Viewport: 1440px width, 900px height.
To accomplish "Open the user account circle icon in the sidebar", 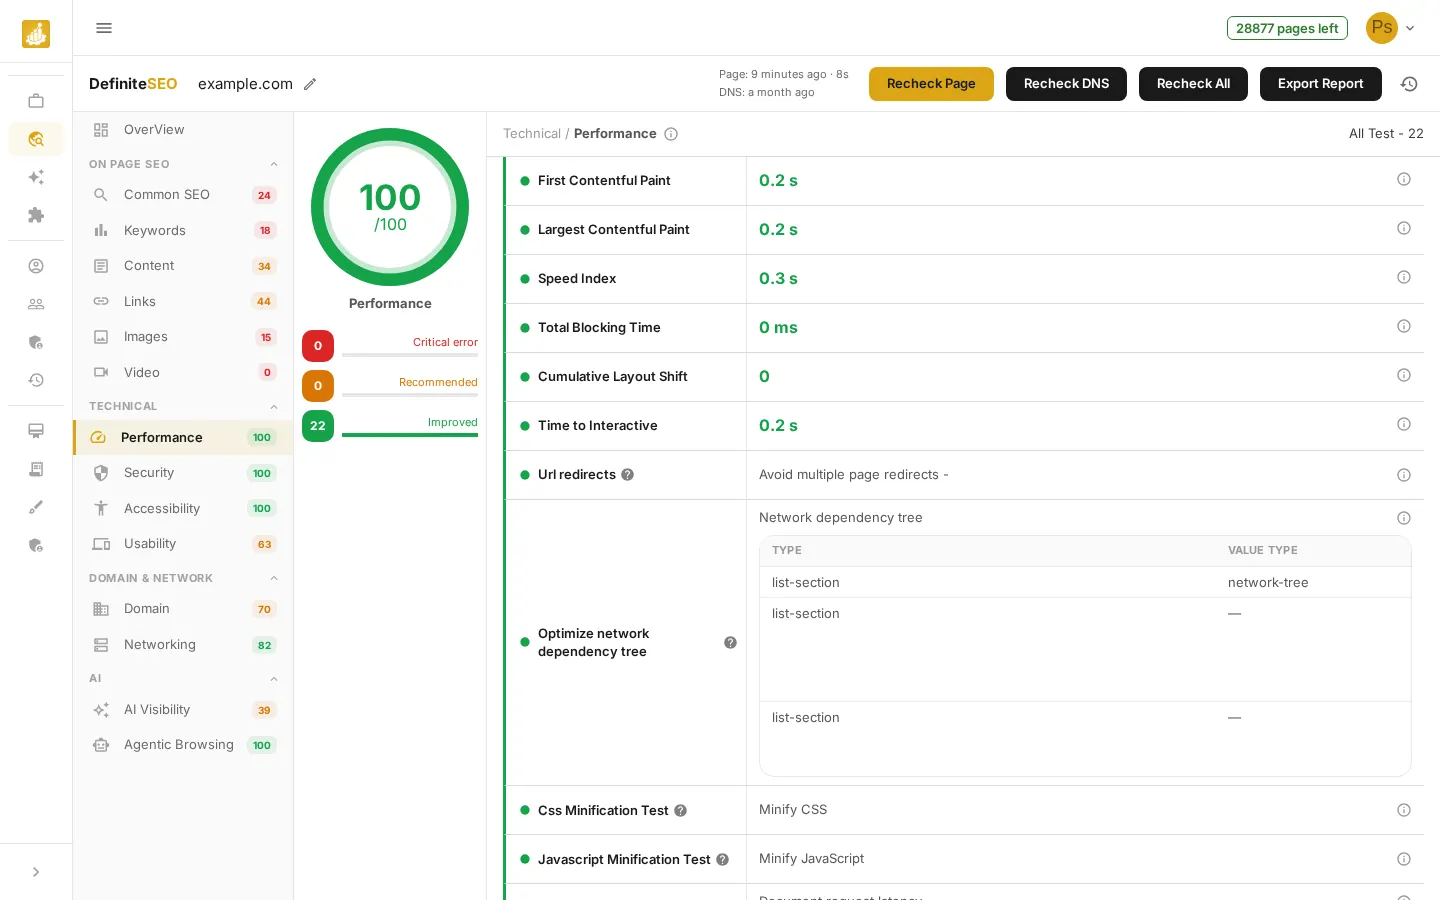I will (x=36, y=266).
